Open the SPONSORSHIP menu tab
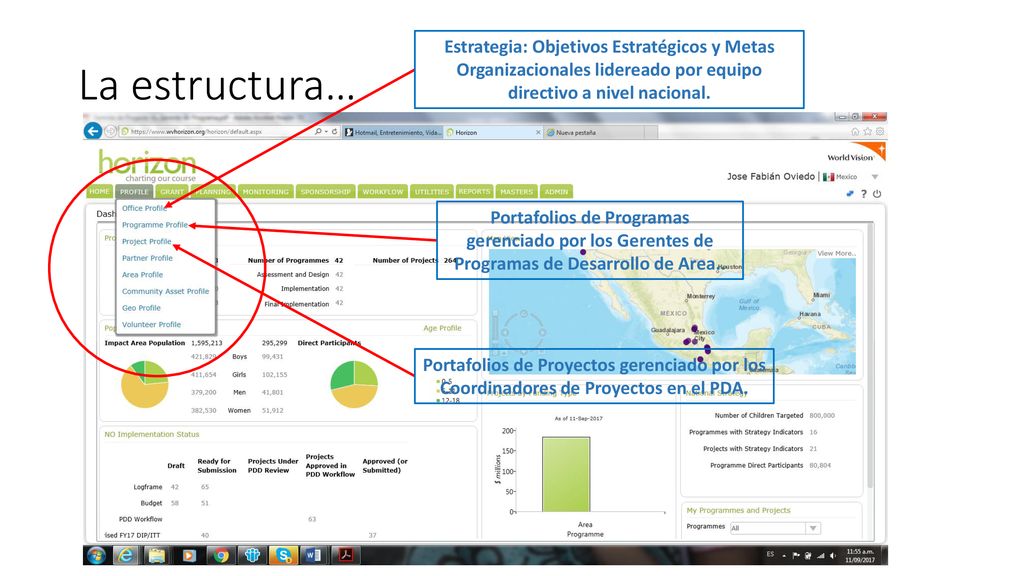Screen dimensions: 1024x576 pyautogui.click(x=325, y=192)
